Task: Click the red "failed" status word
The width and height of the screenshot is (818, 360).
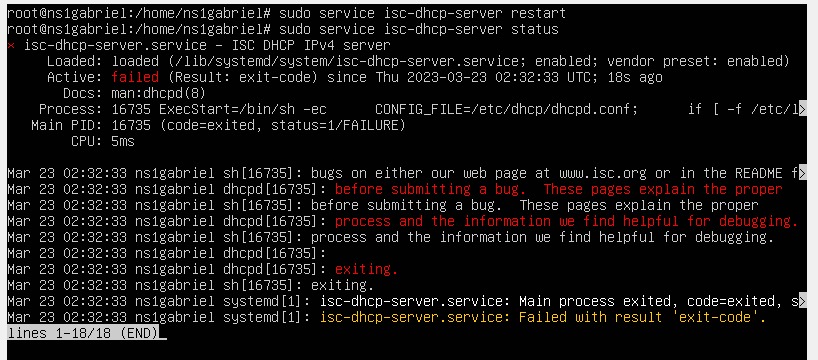Action: point(135,78)
